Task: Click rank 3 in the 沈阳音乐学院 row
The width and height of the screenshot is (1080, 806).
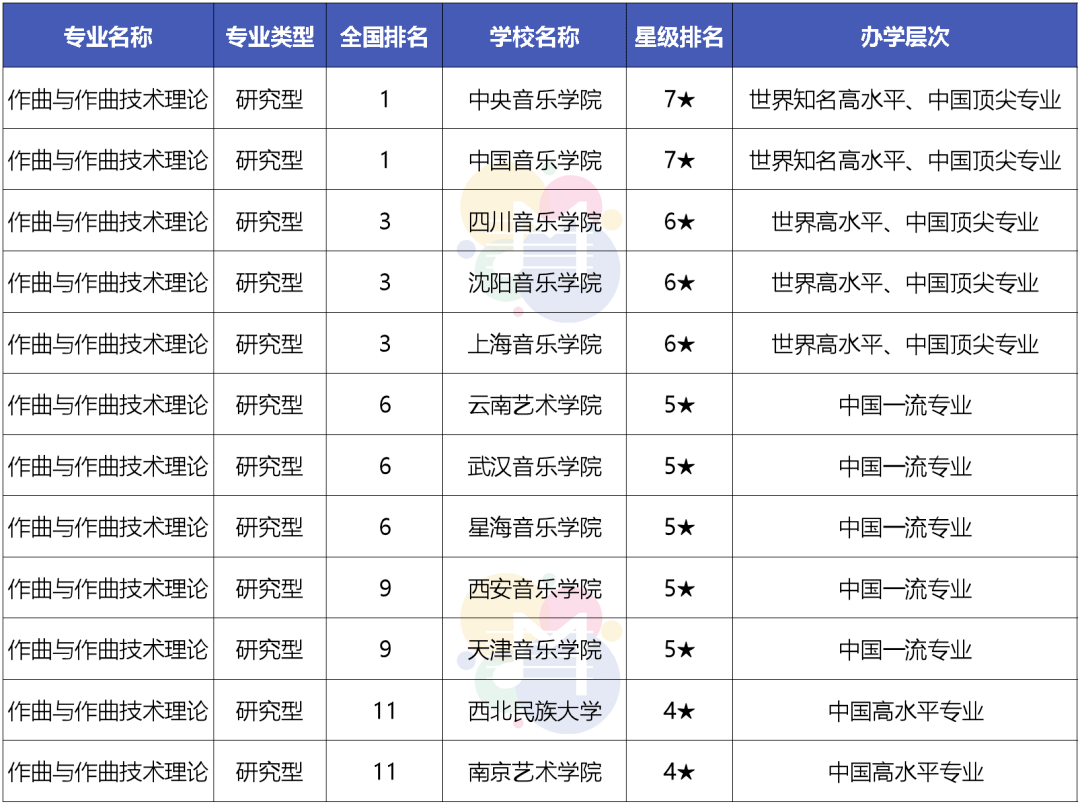Action: pyautogui.click(x=384, y=282)
